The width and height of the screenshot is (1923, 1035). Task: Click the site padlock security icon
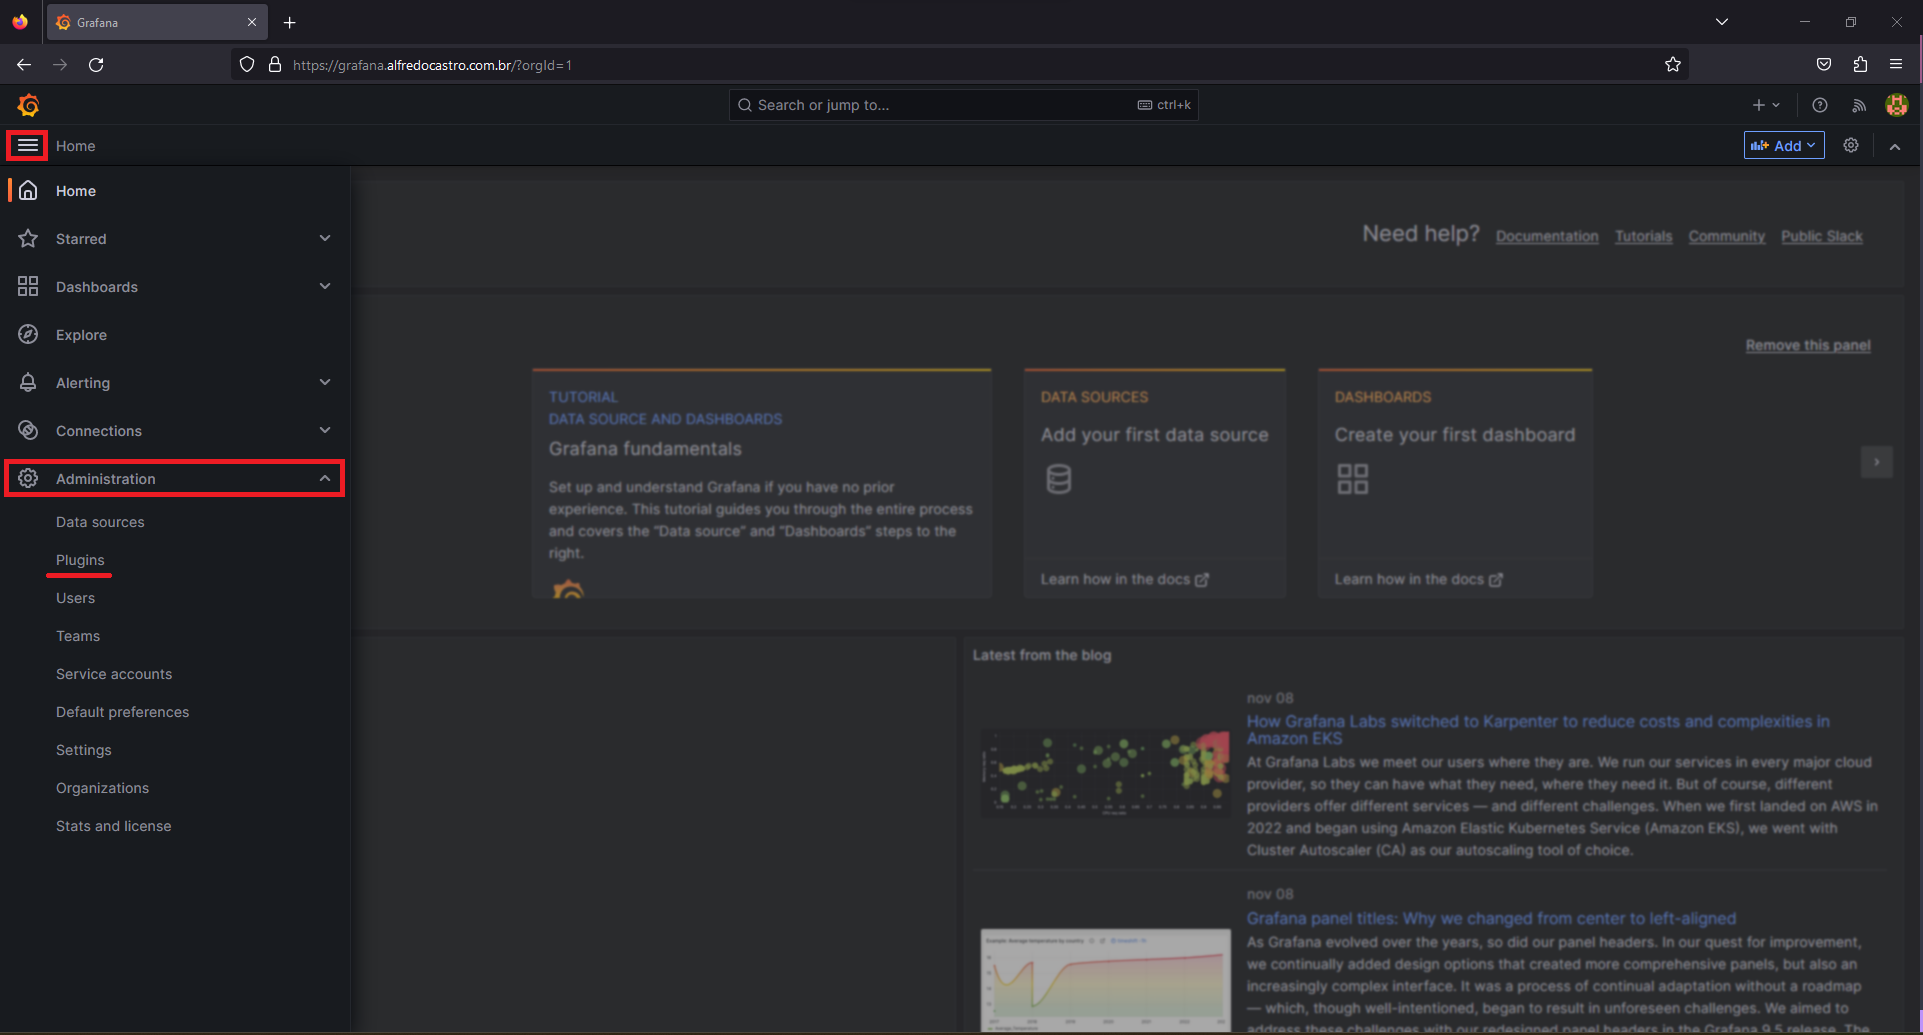275,65
